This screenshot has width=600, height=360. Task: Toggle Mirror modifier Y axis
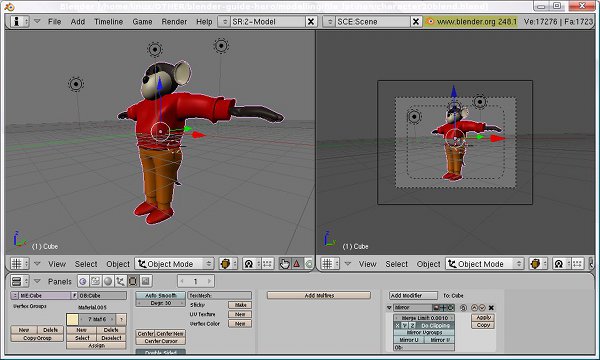pyautogui.click(x=405, y=326)
